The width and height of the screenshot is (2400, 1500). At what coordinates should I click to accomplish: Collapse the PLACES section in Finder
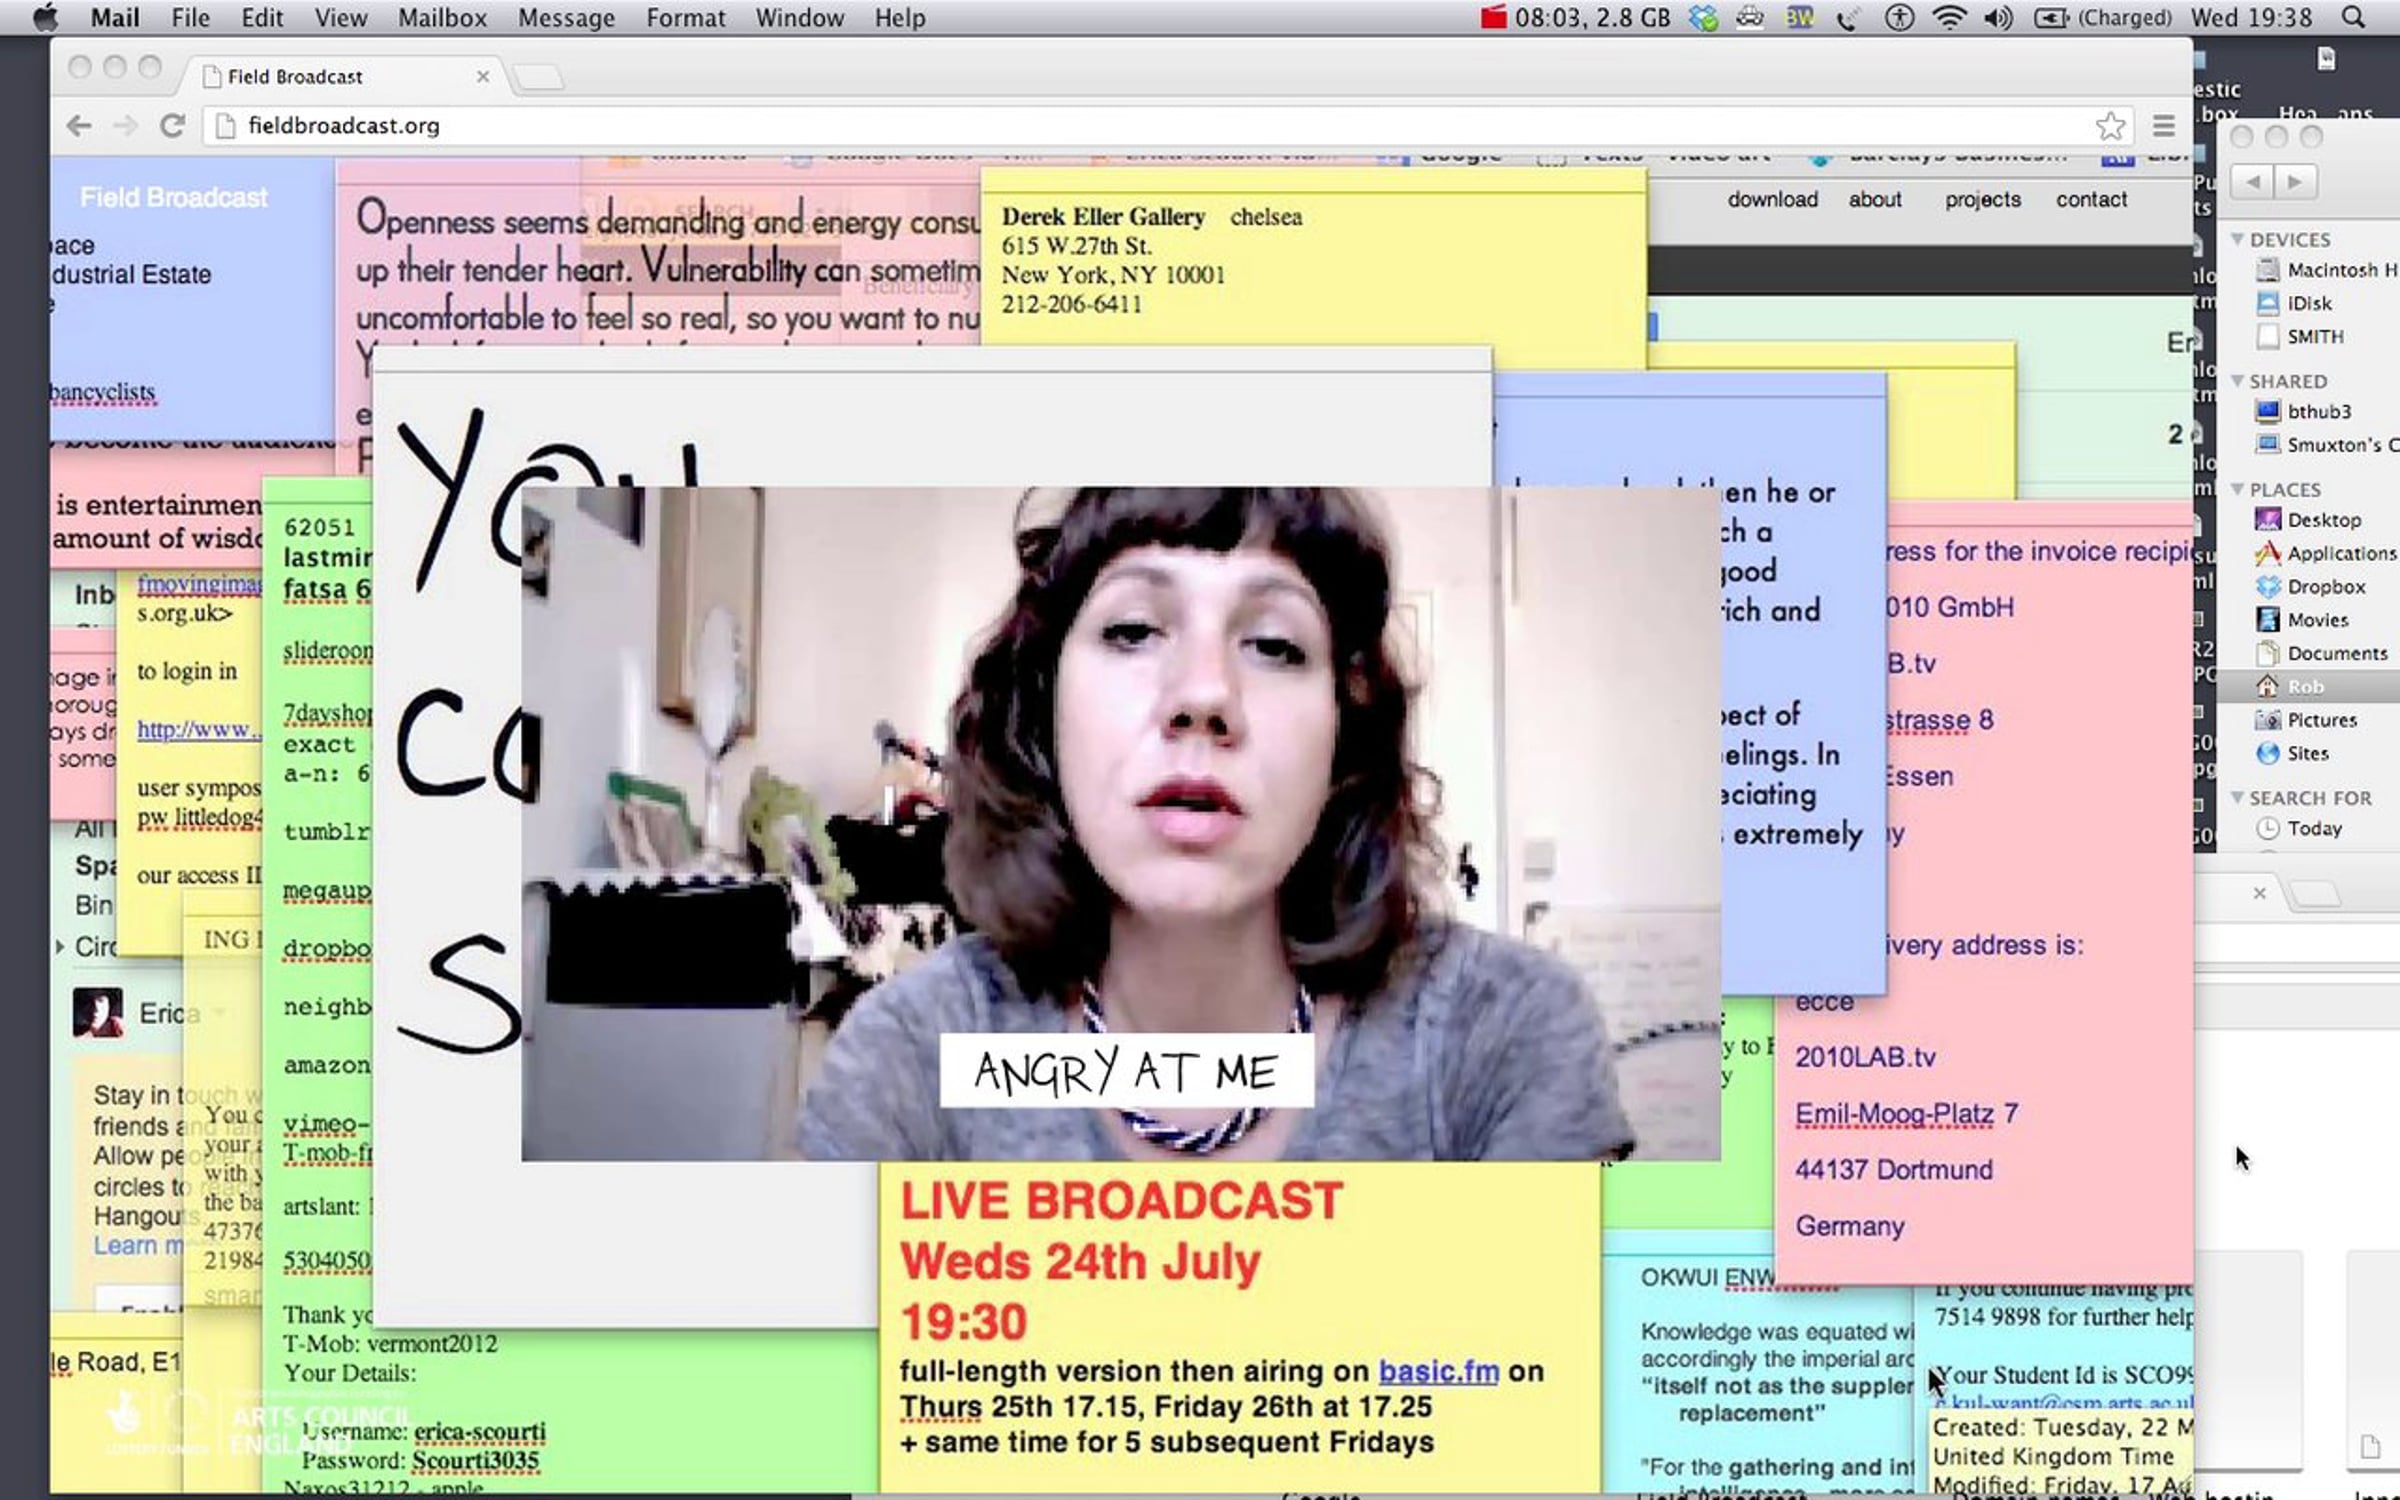coord(2238,489)
